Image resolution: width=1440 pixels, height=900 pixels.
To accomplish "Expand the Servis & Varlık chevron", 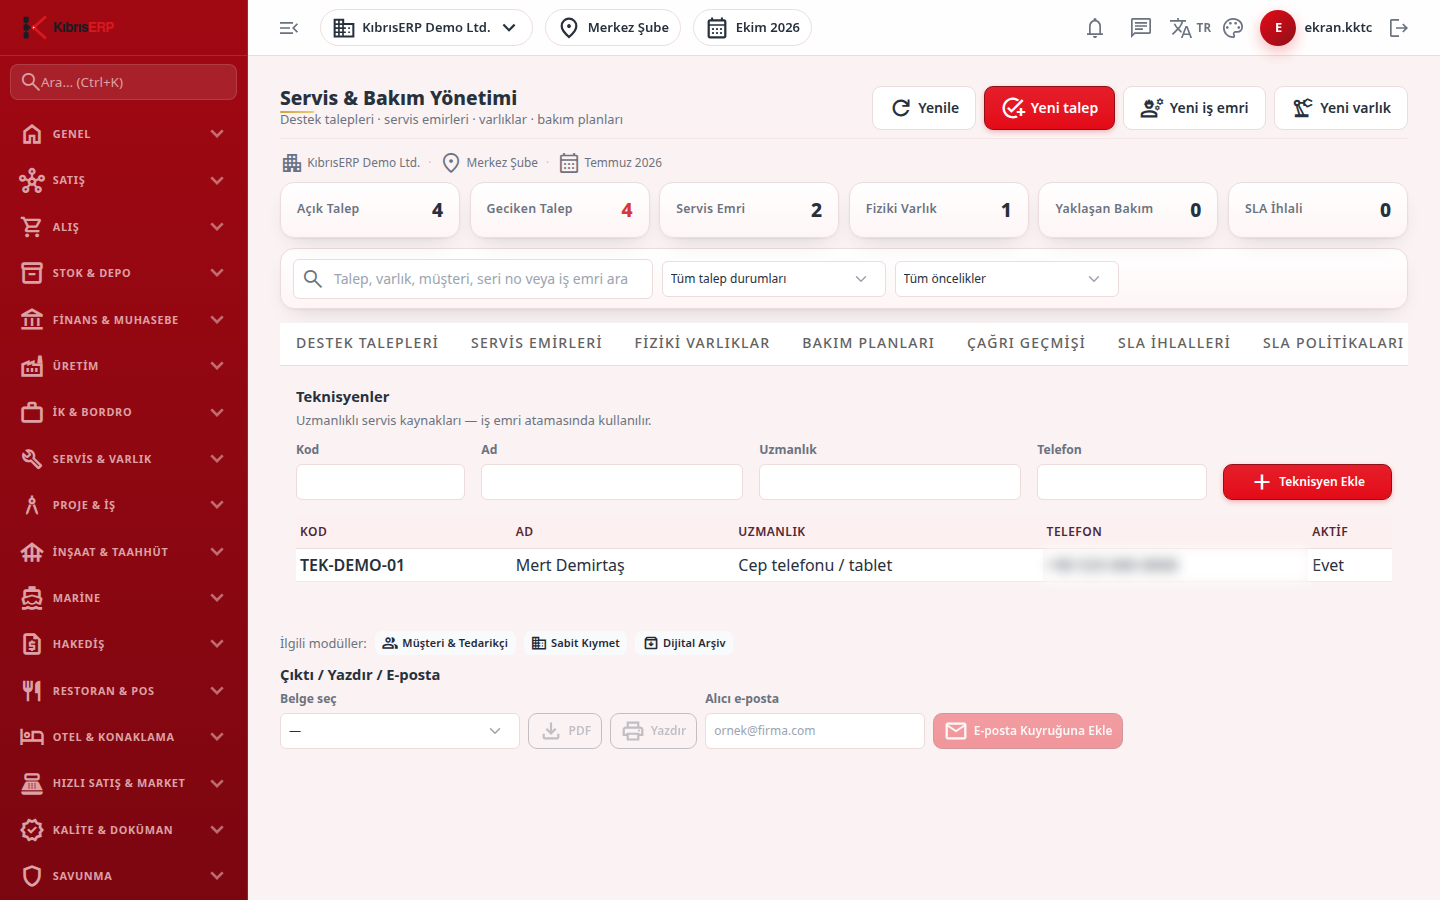I will (x=217, y=459).
